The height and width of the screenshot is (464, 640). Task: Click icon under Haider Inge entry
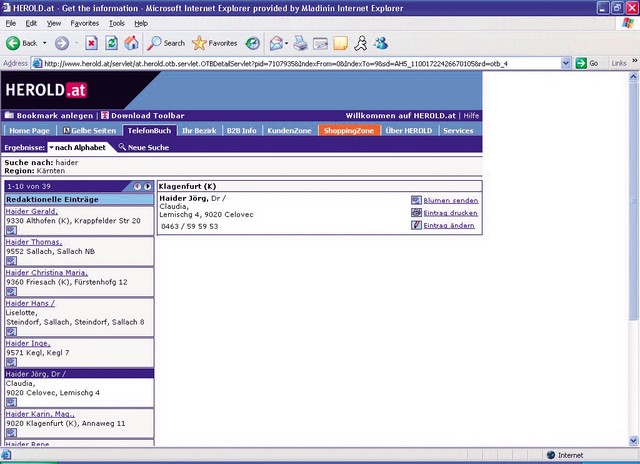11,362
